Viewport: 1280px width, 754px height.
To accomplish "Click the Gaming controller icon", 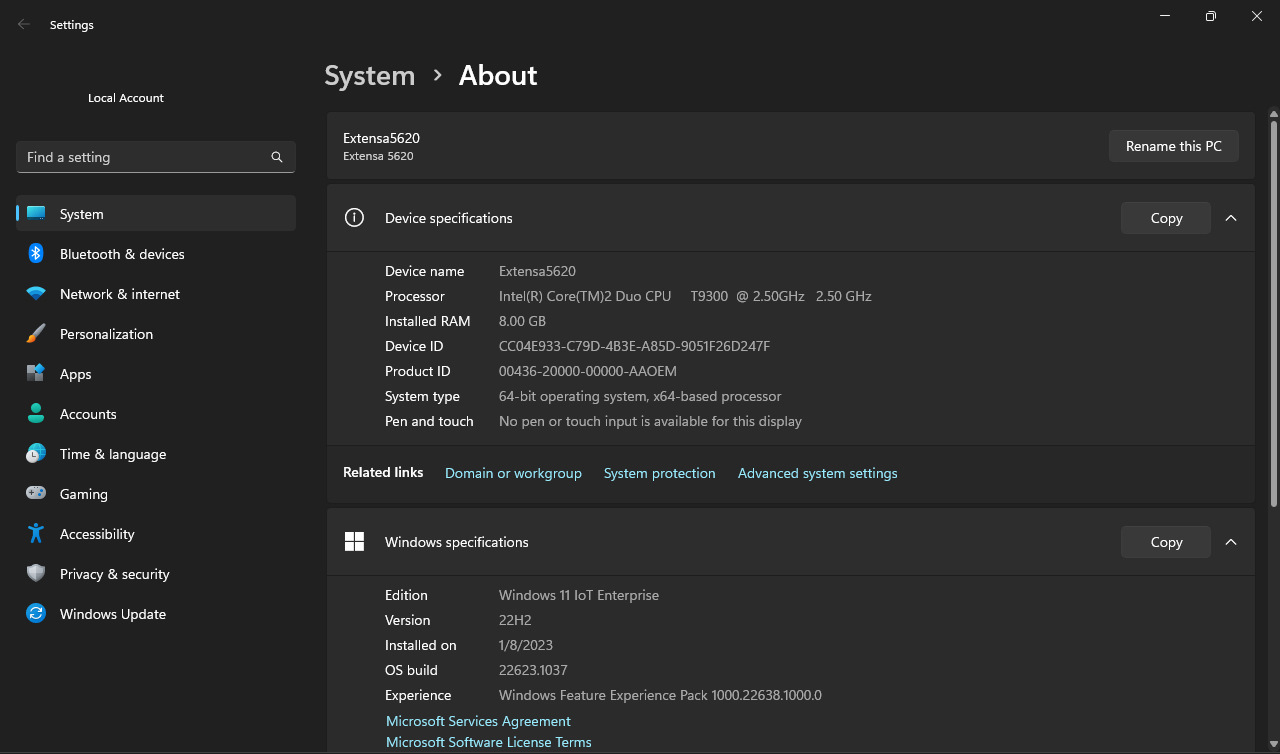I will [x=36, y=493].
